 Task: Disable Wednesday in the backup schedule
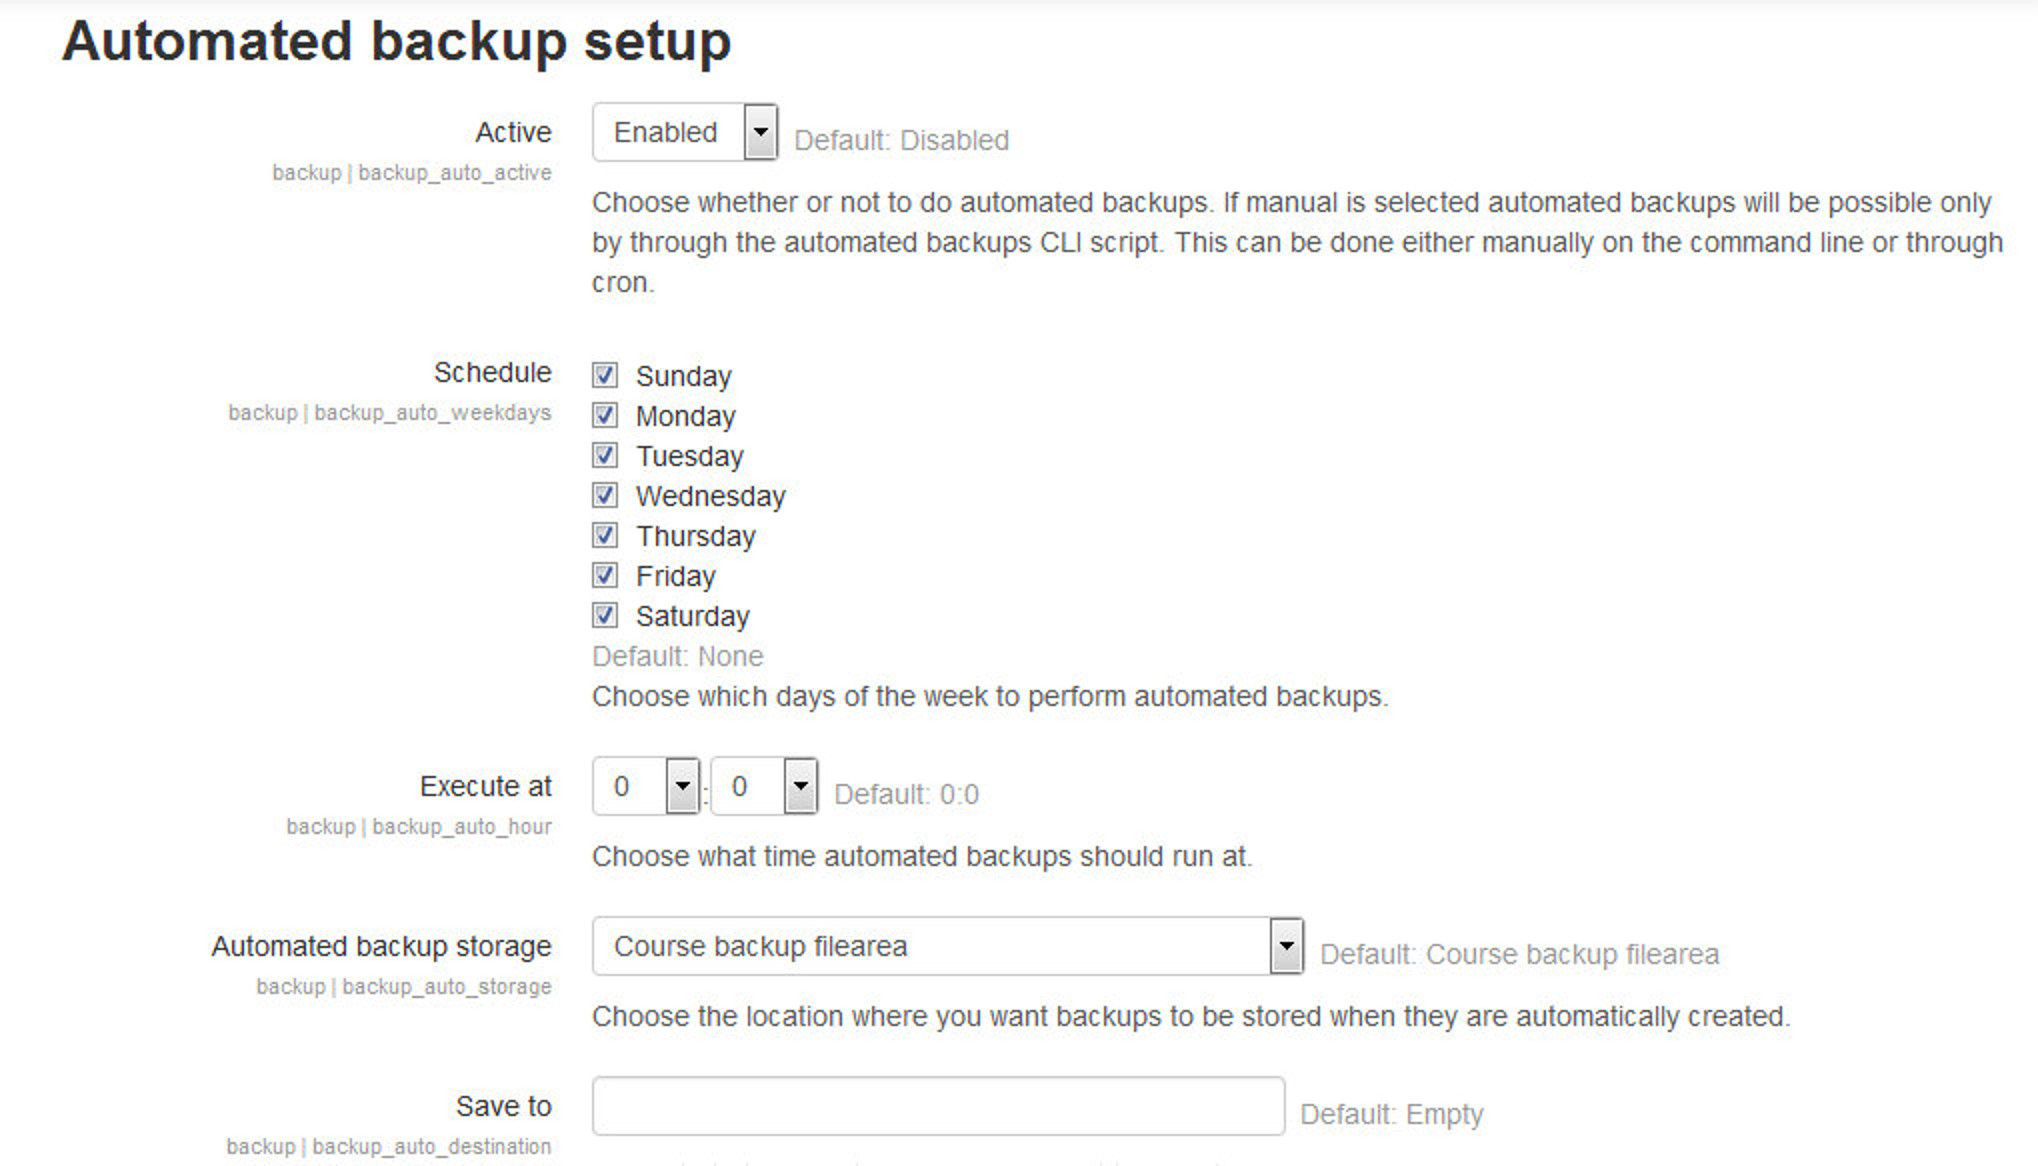603,495
